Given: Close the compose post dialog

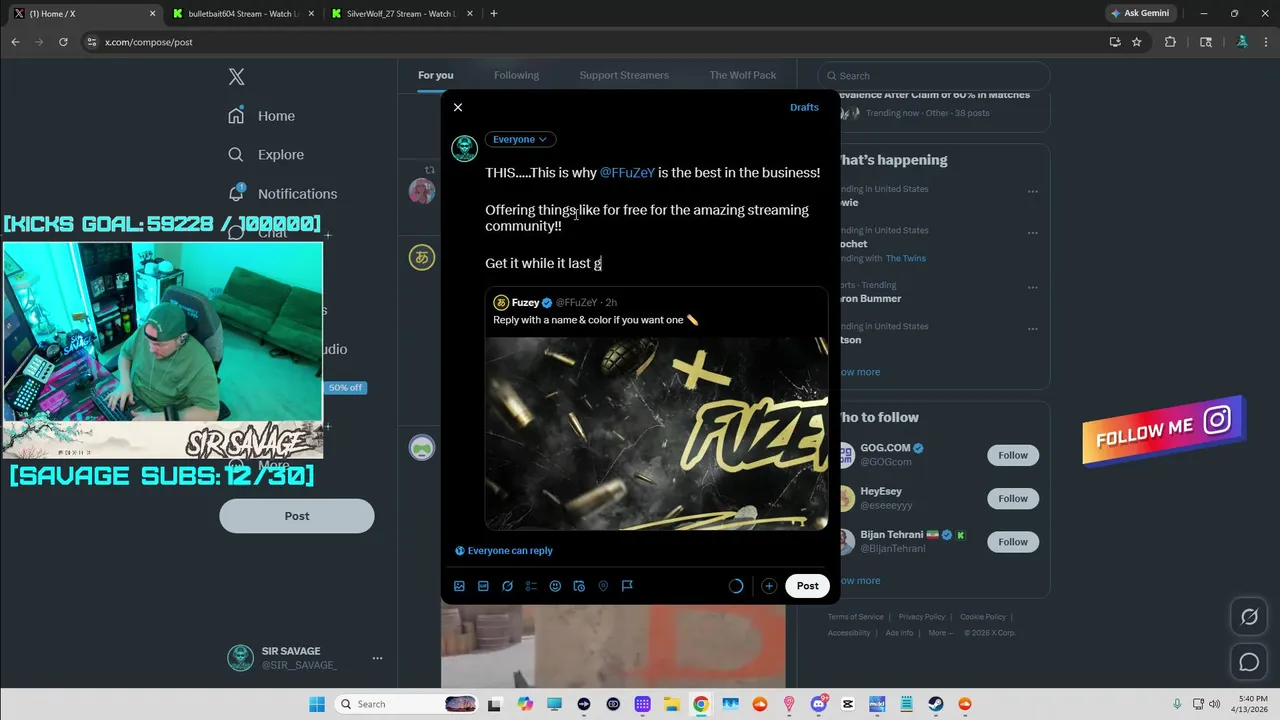Looking at the screenshot, I should click(x=458, y=107).
